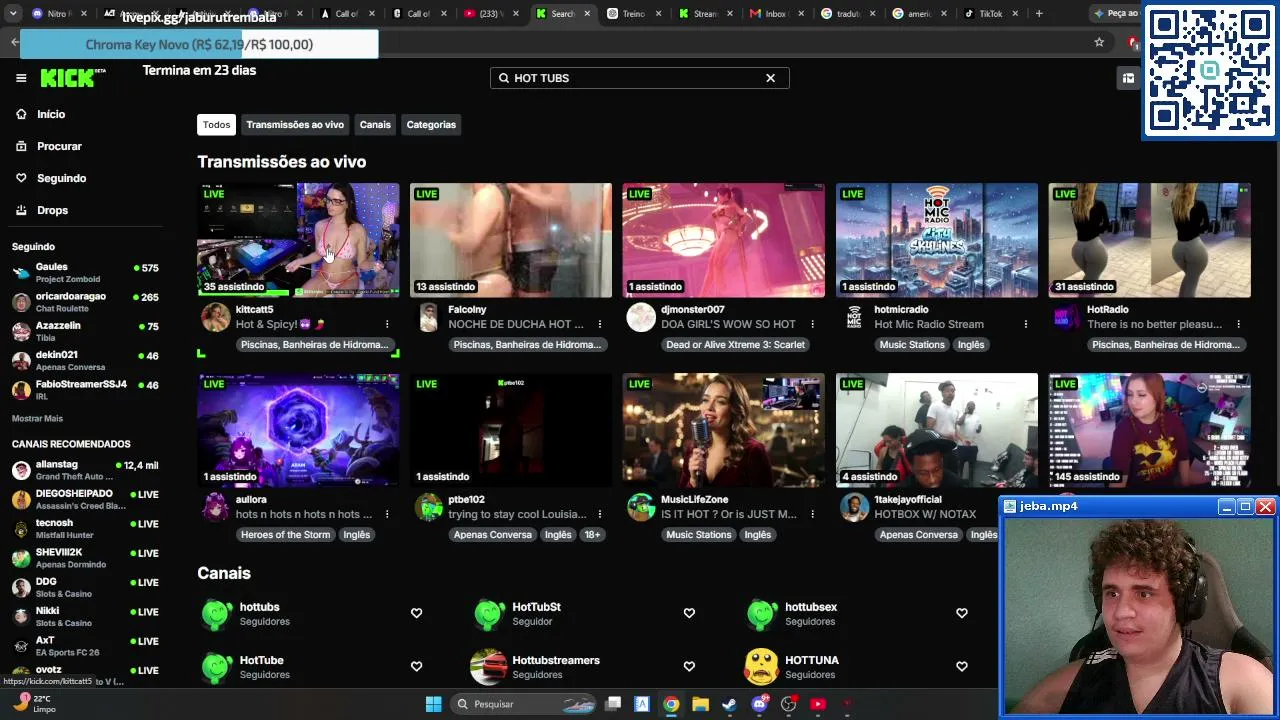The width and height of the screenshot is (1280, 720).
Task: Open 1takejayofficial channel avatar
Action: coord(854,508)
